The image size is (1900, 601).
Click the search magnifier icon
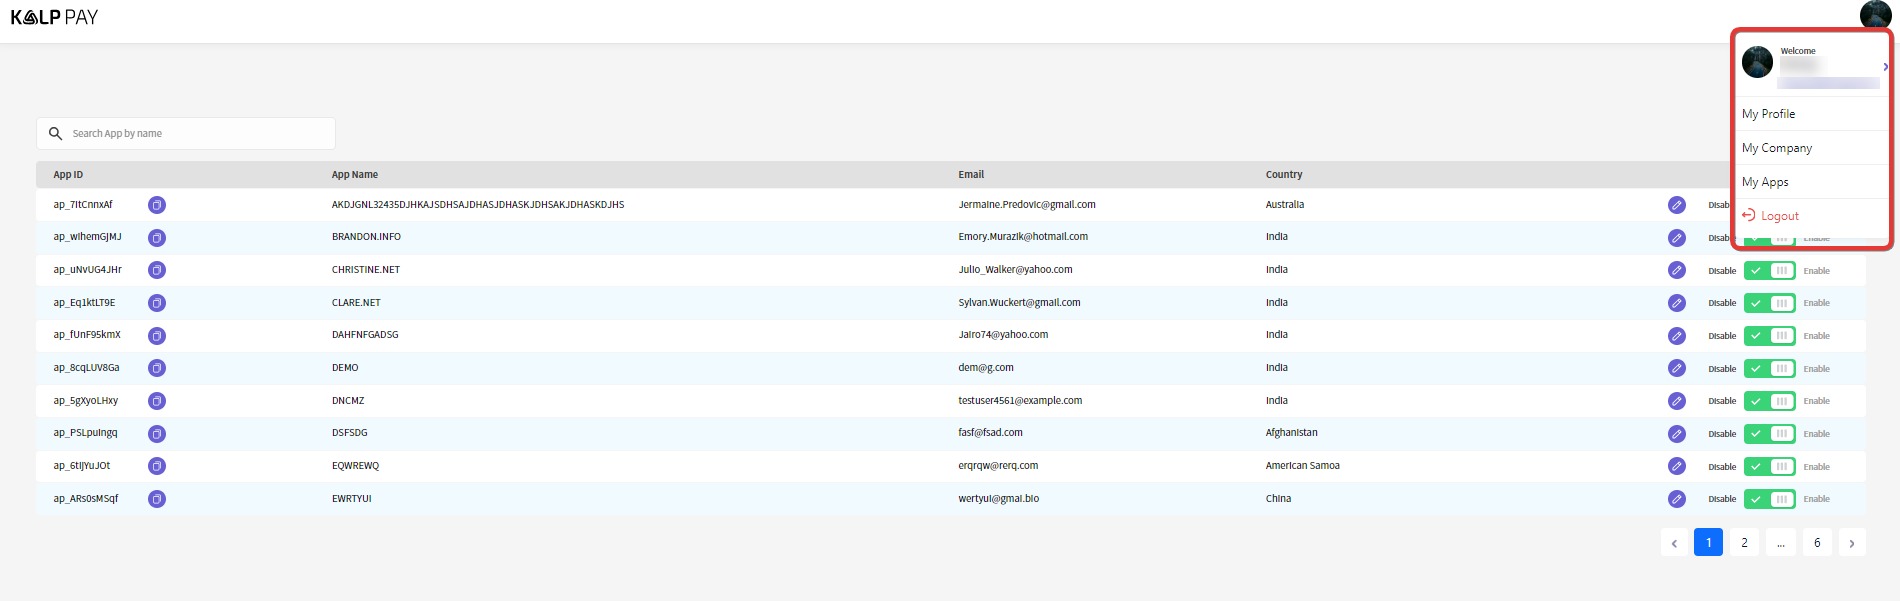tap(56, 134)
